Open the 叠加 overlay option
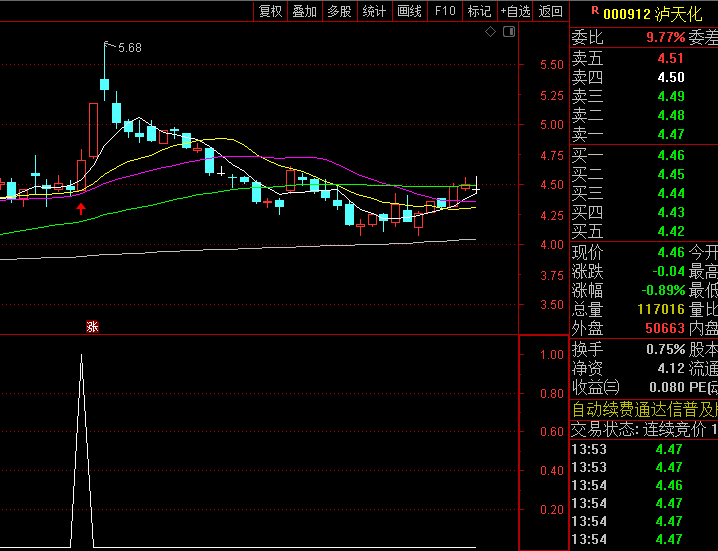 tap(304, 12)
